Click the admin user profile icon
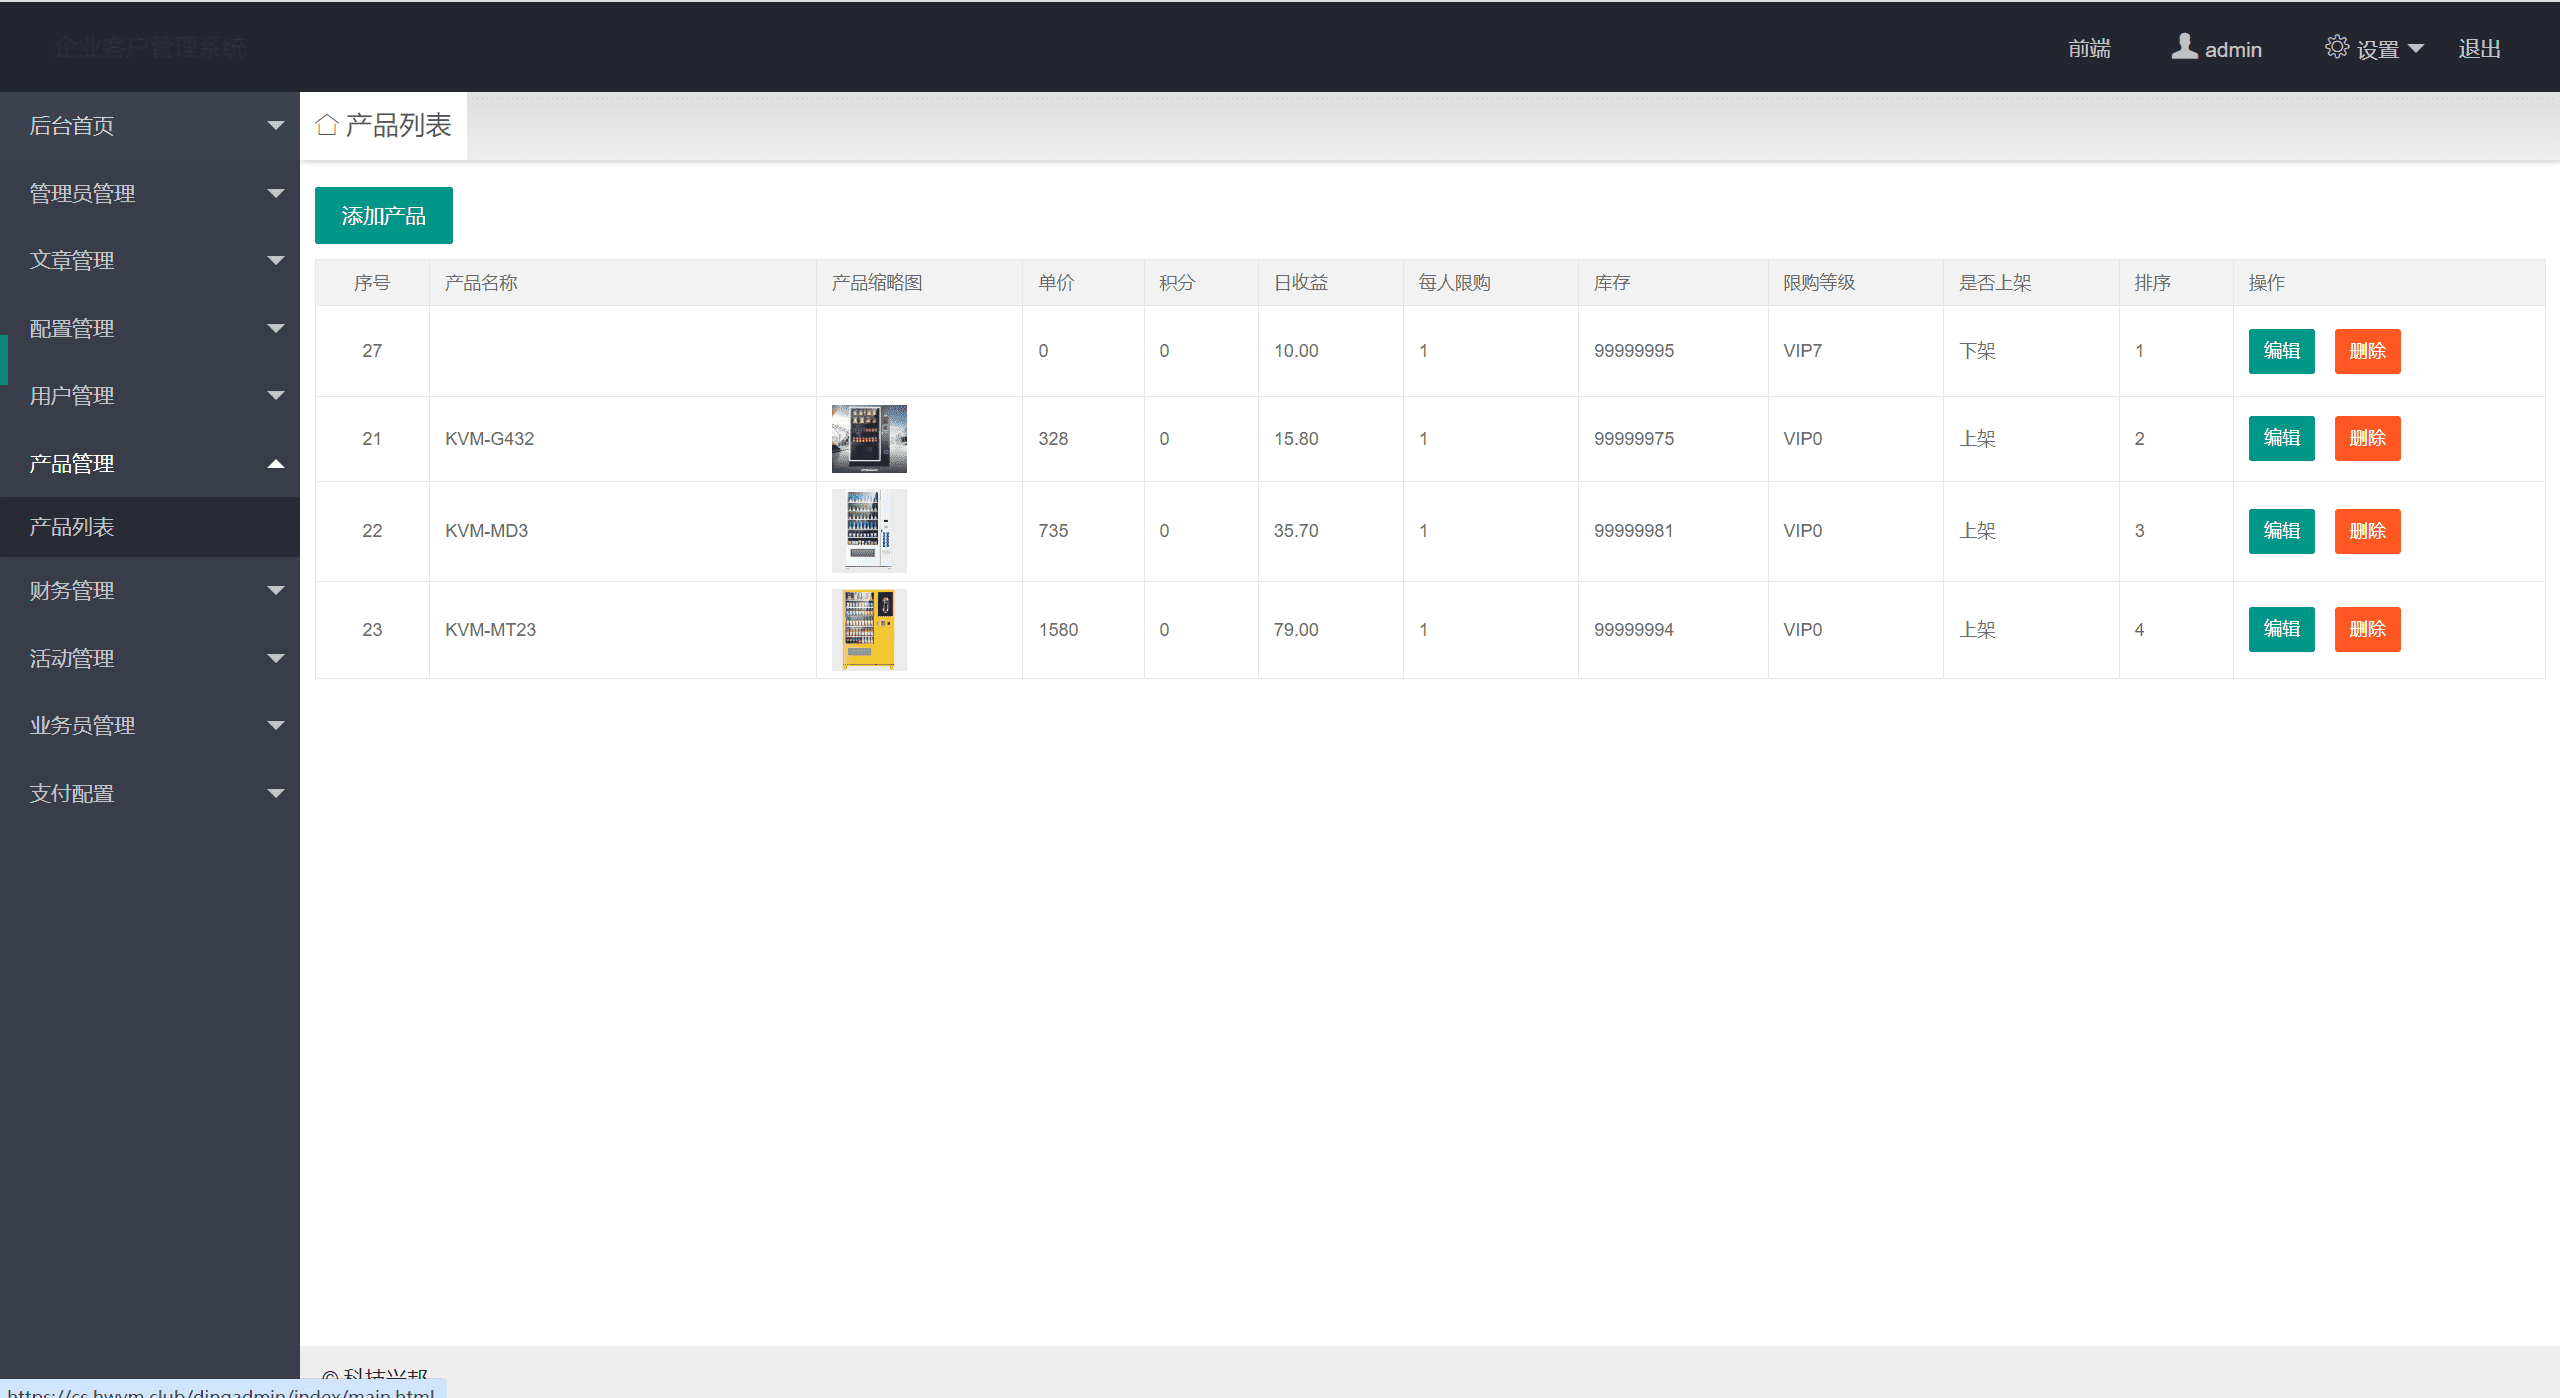The image size is (2560, 1398). pyautogui.click(x=2184, y=47)
